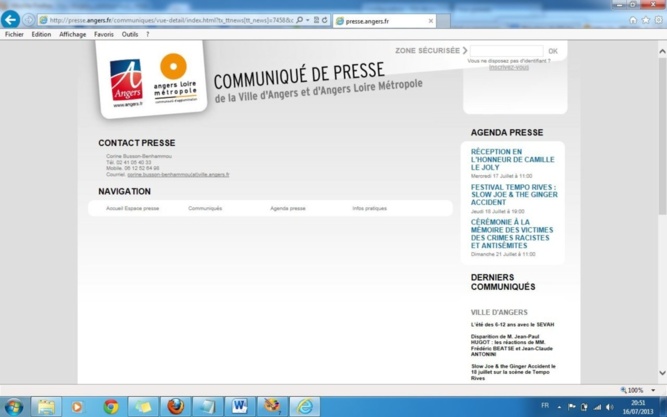Open the Favoris menu
Screen dimensions: 667x417
pyautogui.click(x=104, y=34)
